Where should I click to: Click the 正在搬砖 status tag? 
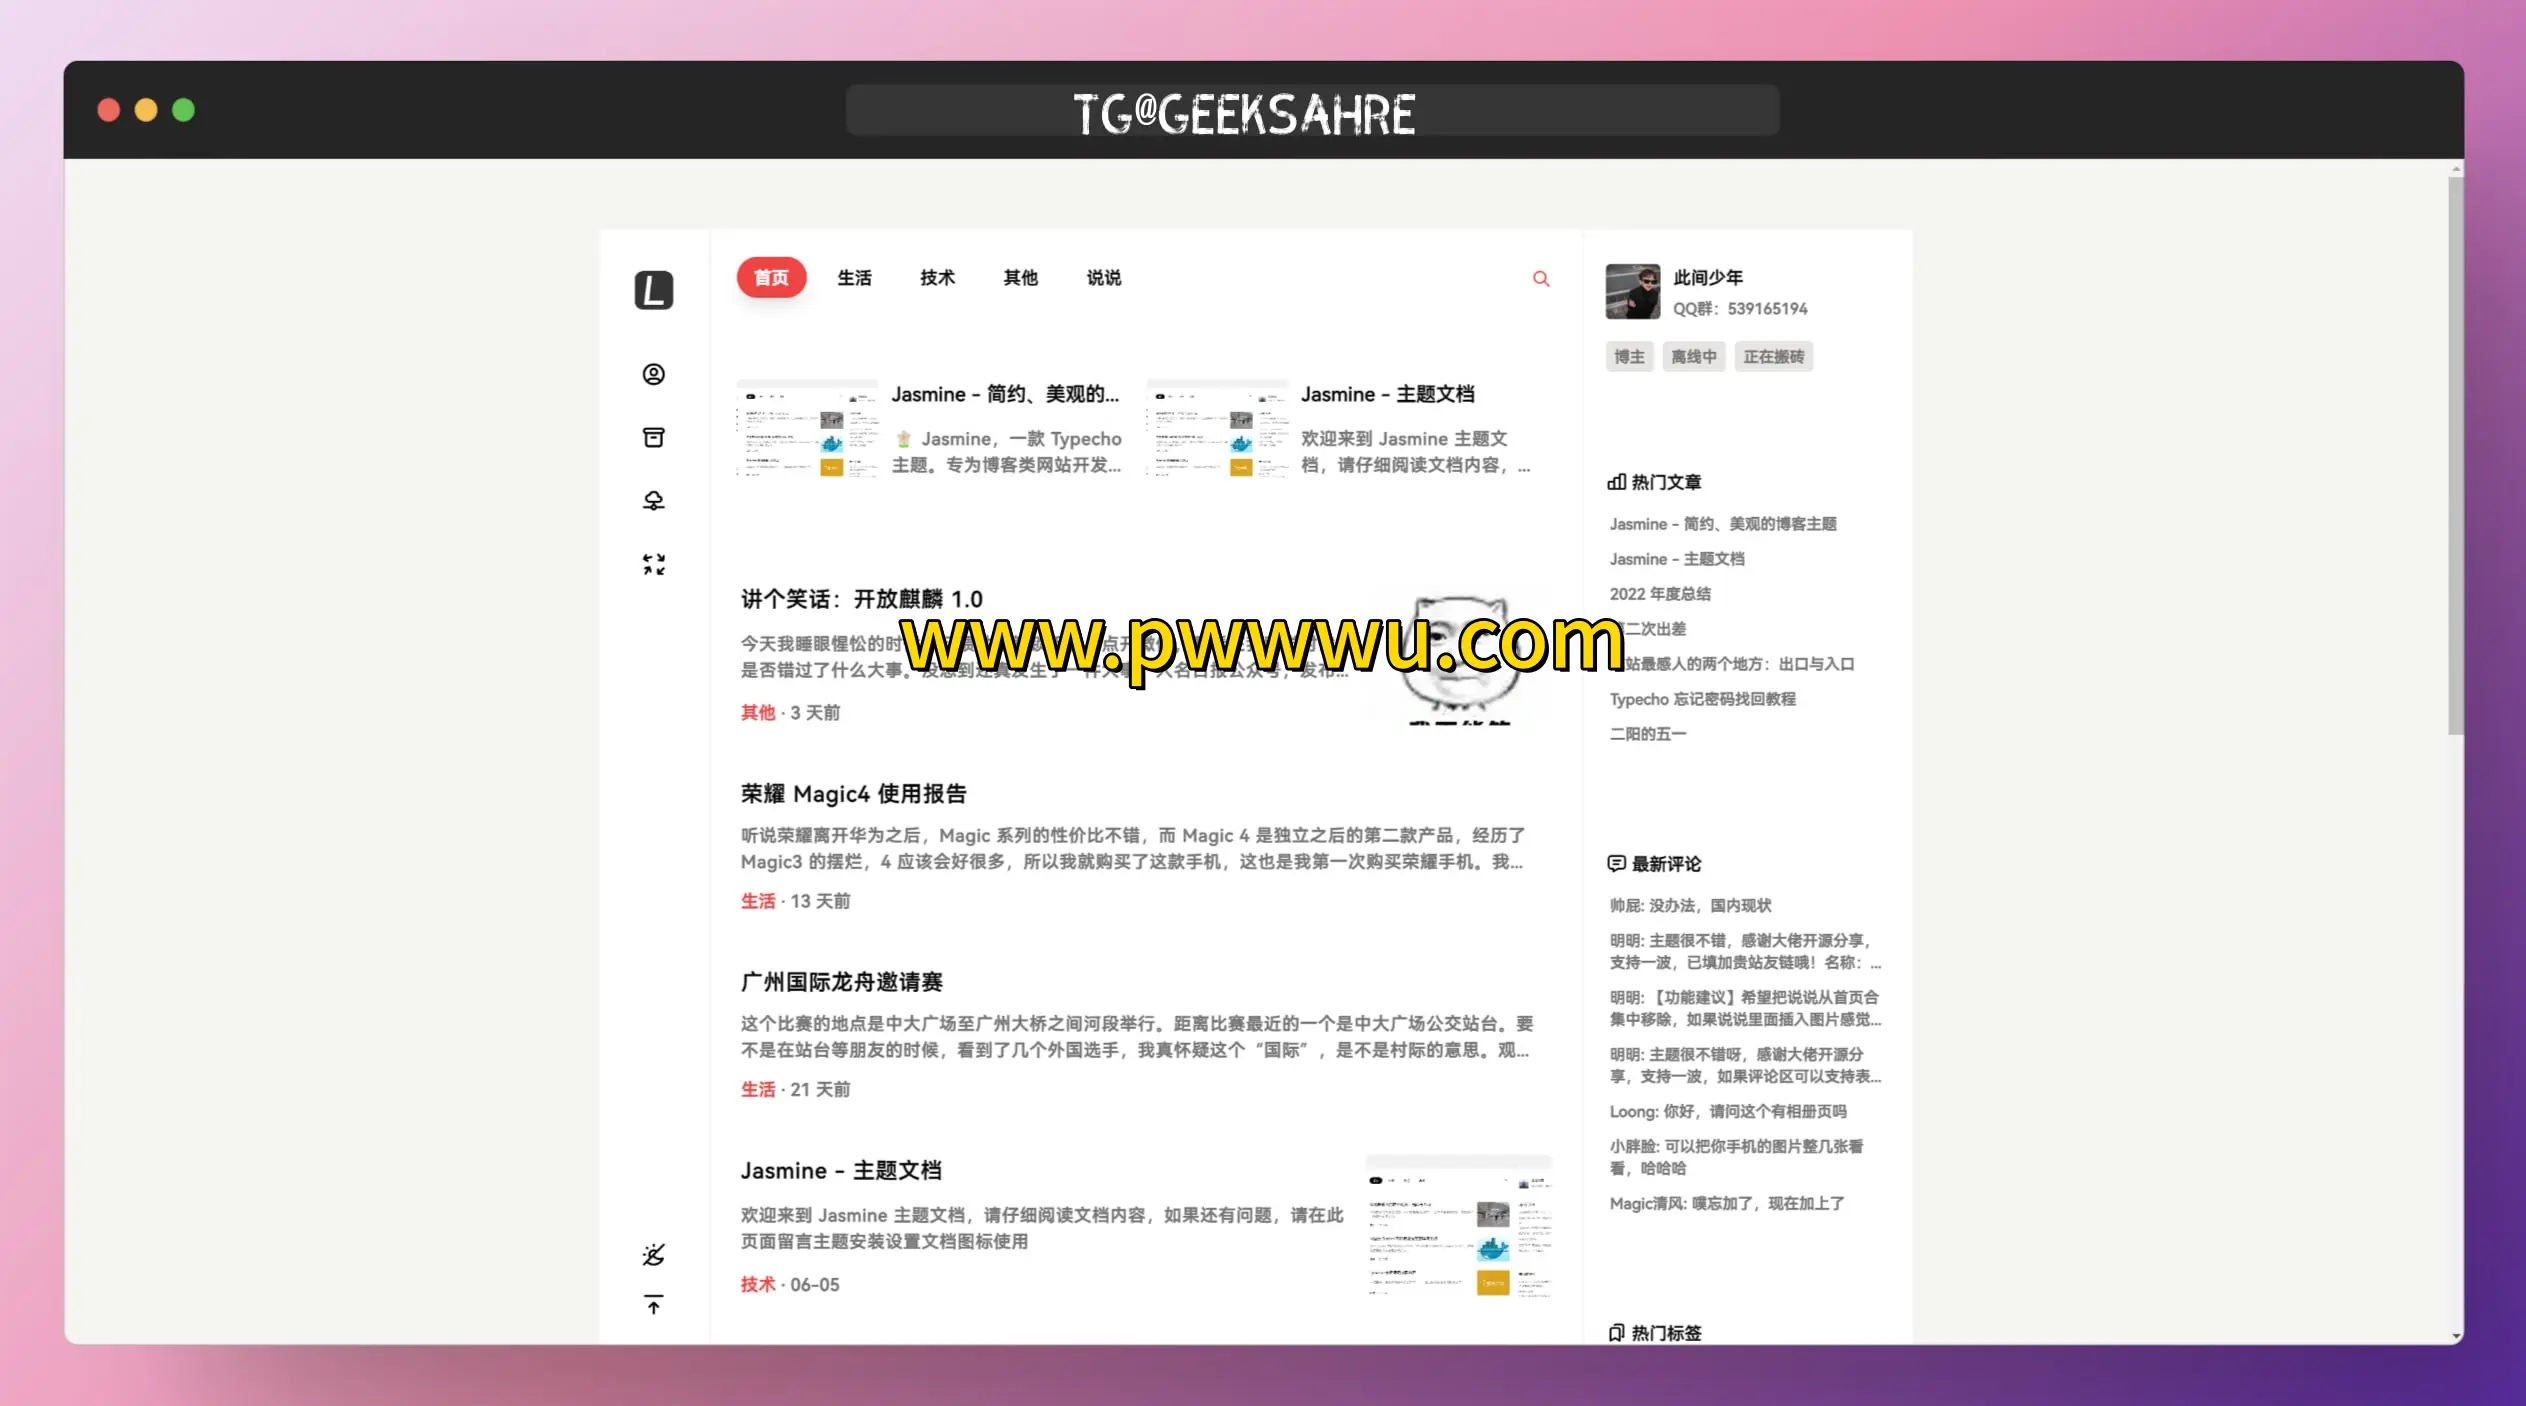[x=1775, y=356]
